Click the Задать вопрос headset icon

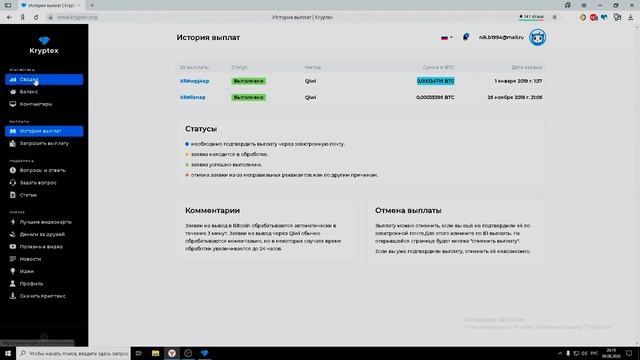point(13,182)
